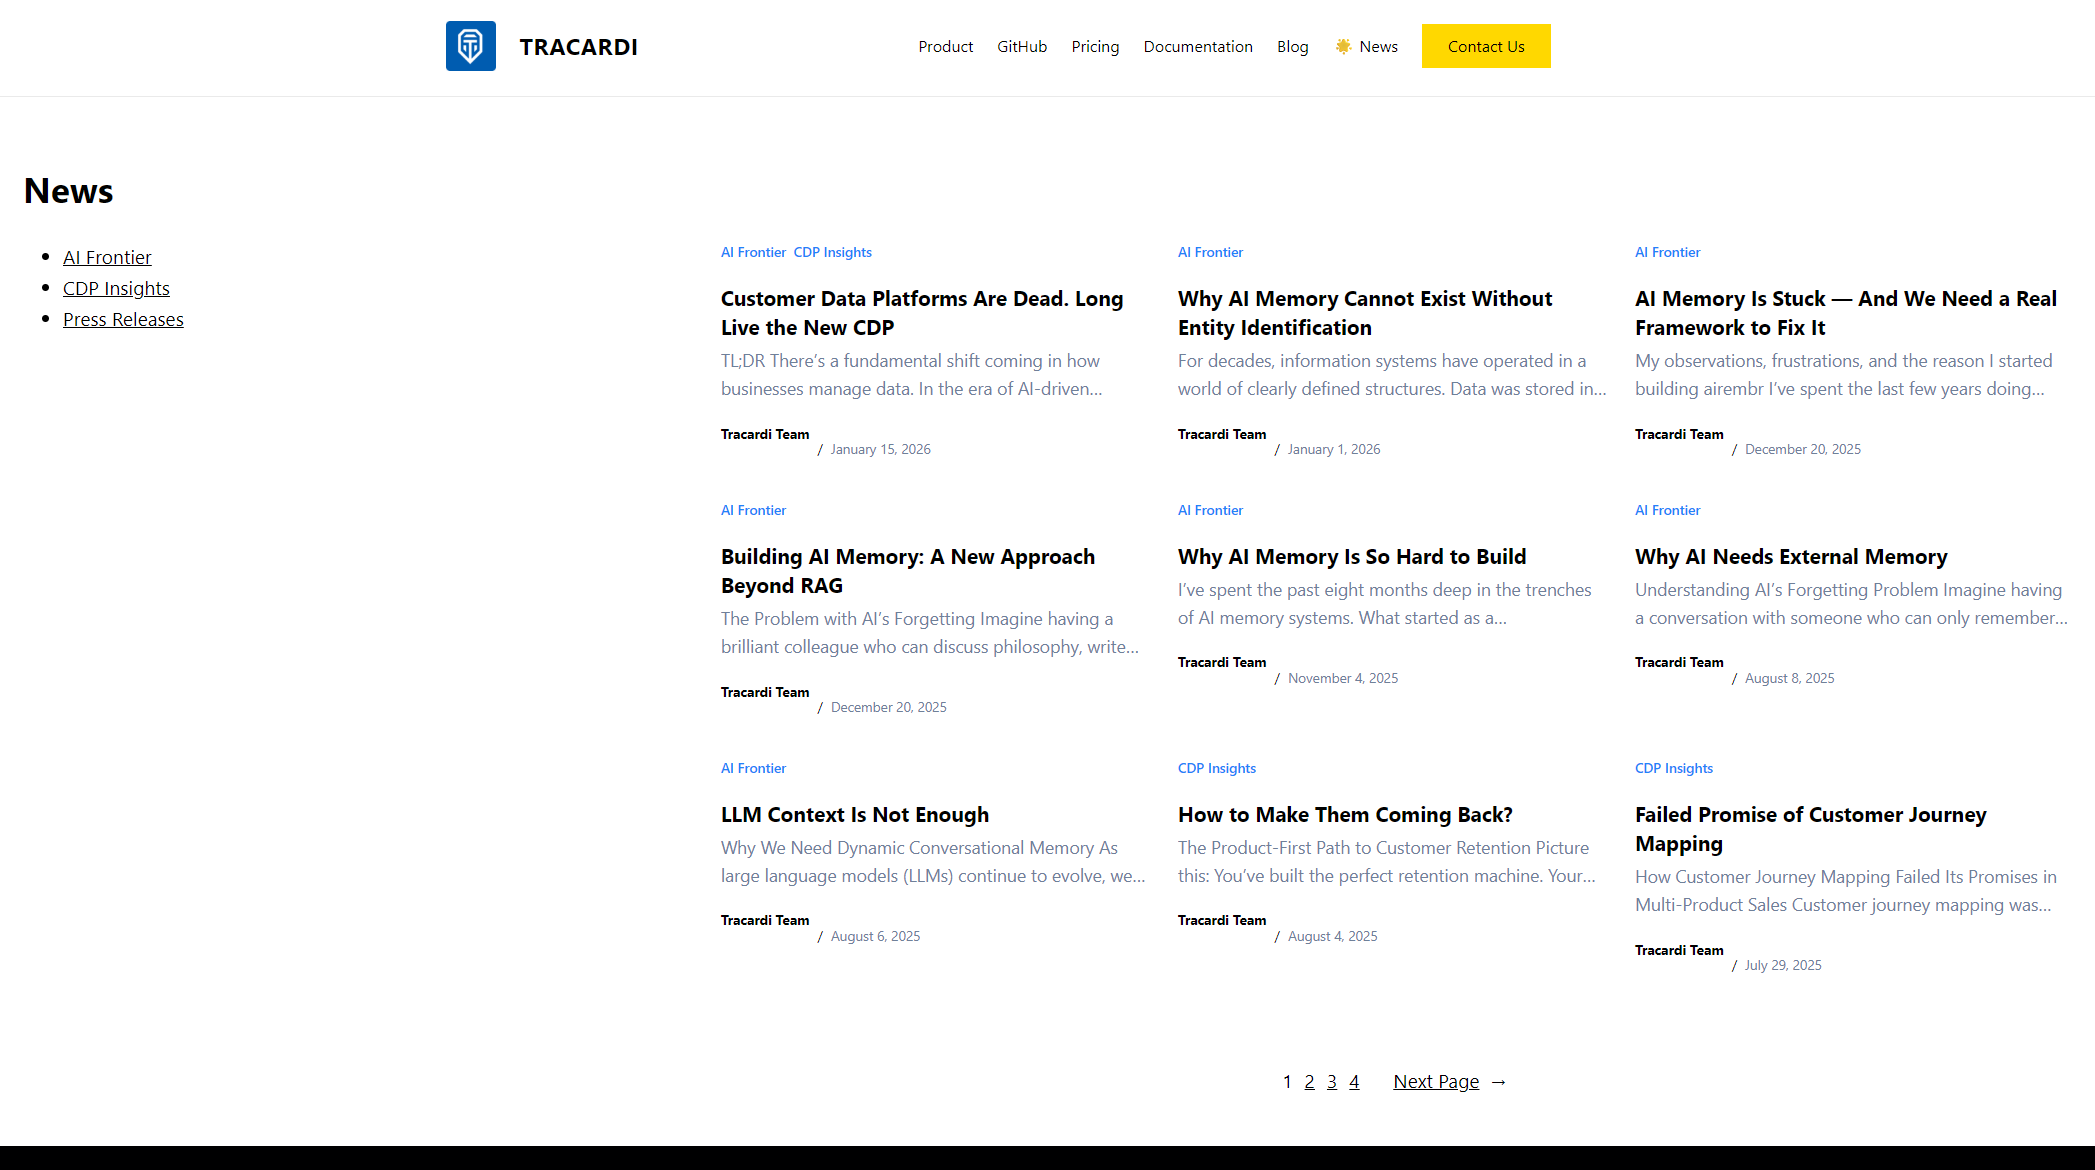Open Documentation from the header
Viewport: 2095px width, 1170px height.
pos(1197,47)
